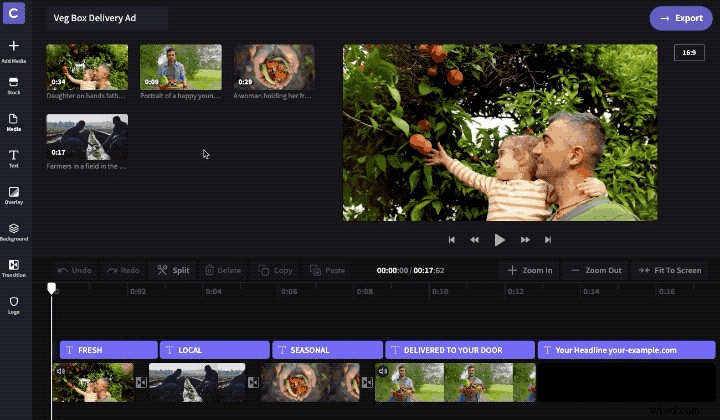
Task: Edit the project title Veg Box Delivery Ad
Action: click(107, 18)
